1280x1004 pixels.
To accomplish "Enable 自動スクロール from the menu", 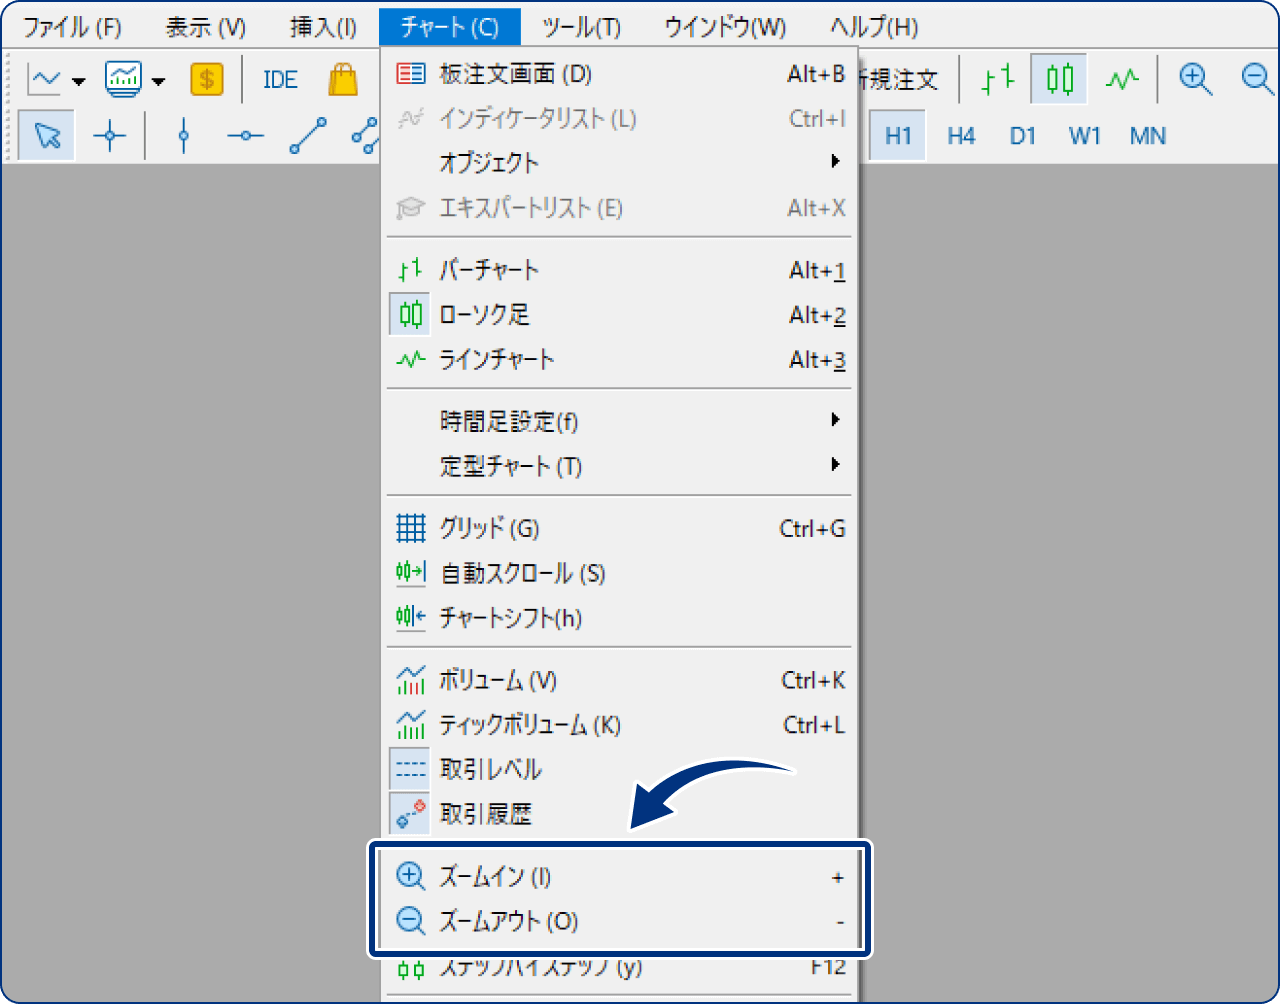I will point(510,573).
